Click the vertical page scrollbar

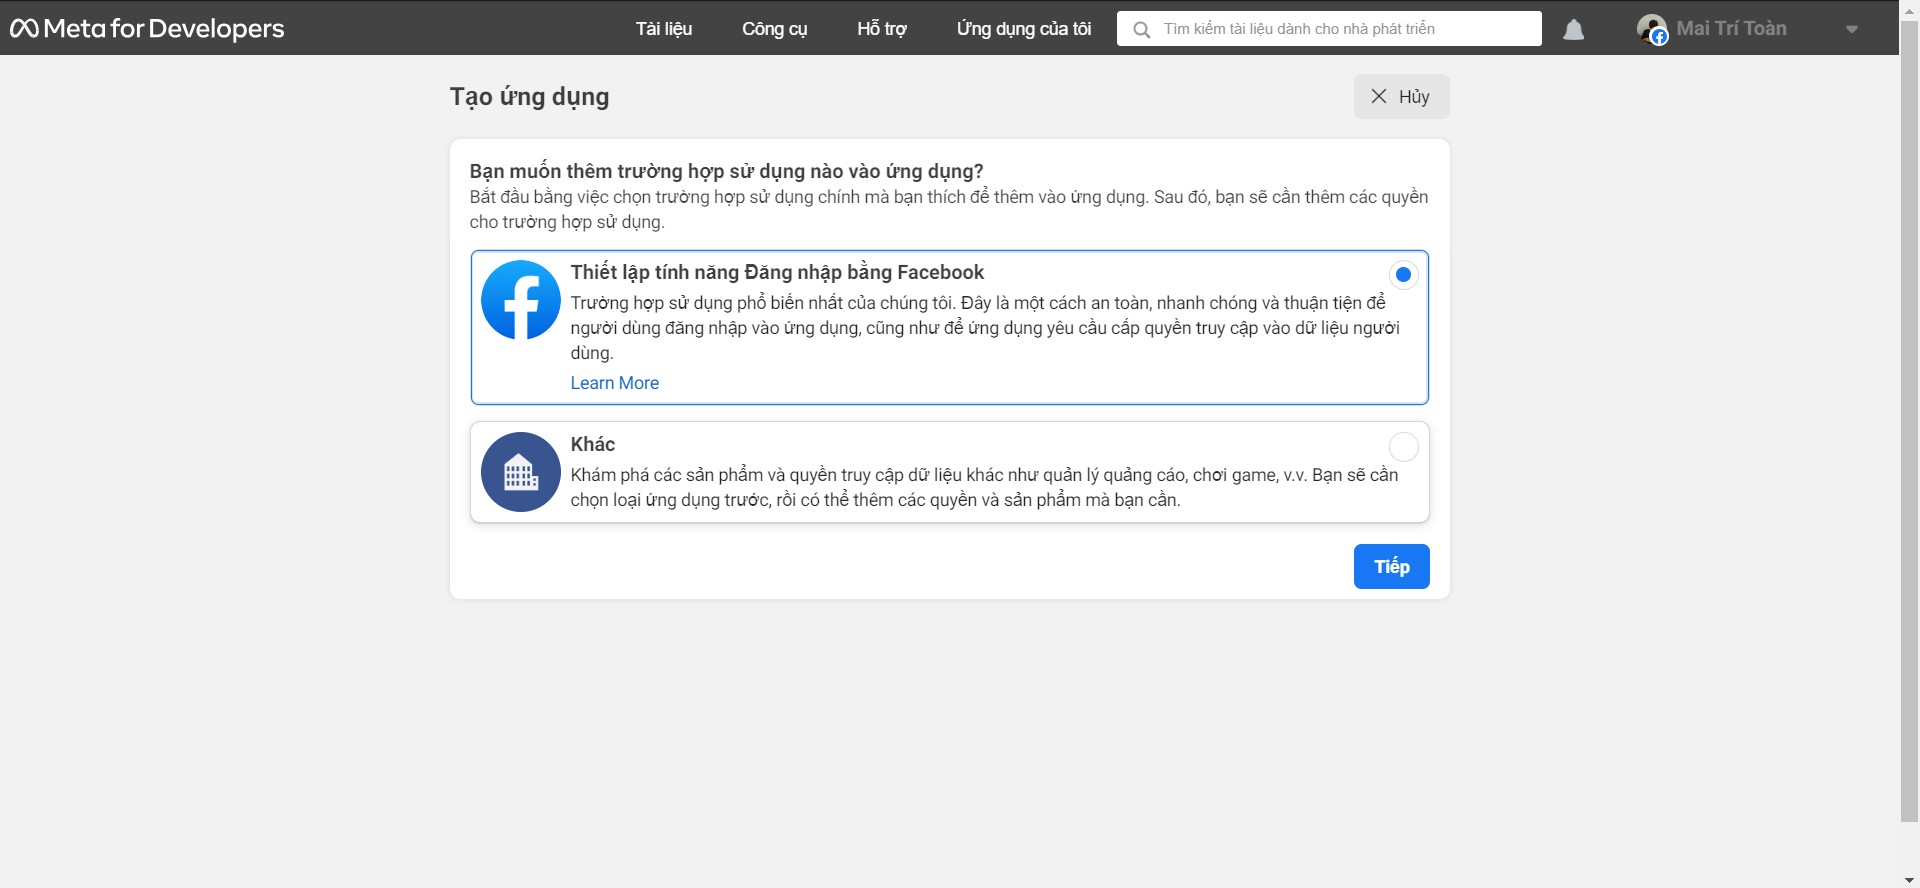(x=1909, y=420)
